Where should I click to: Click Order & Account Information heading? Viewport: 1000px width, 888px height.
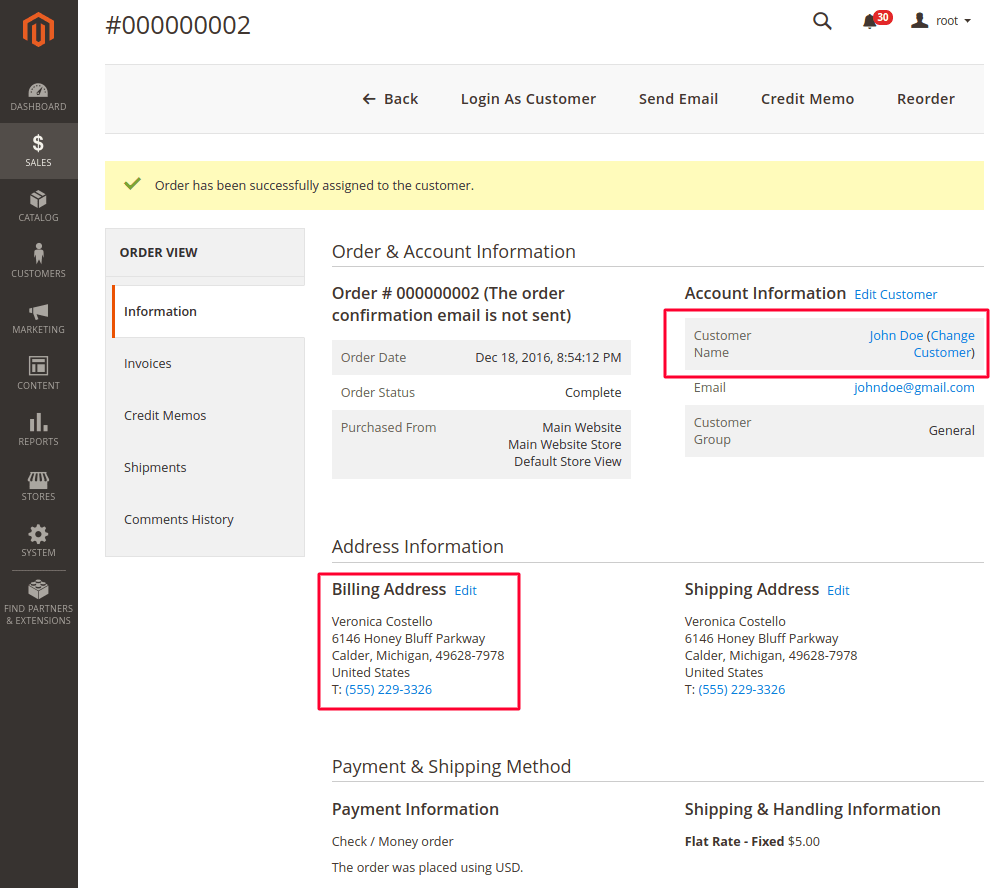point(453,252)
